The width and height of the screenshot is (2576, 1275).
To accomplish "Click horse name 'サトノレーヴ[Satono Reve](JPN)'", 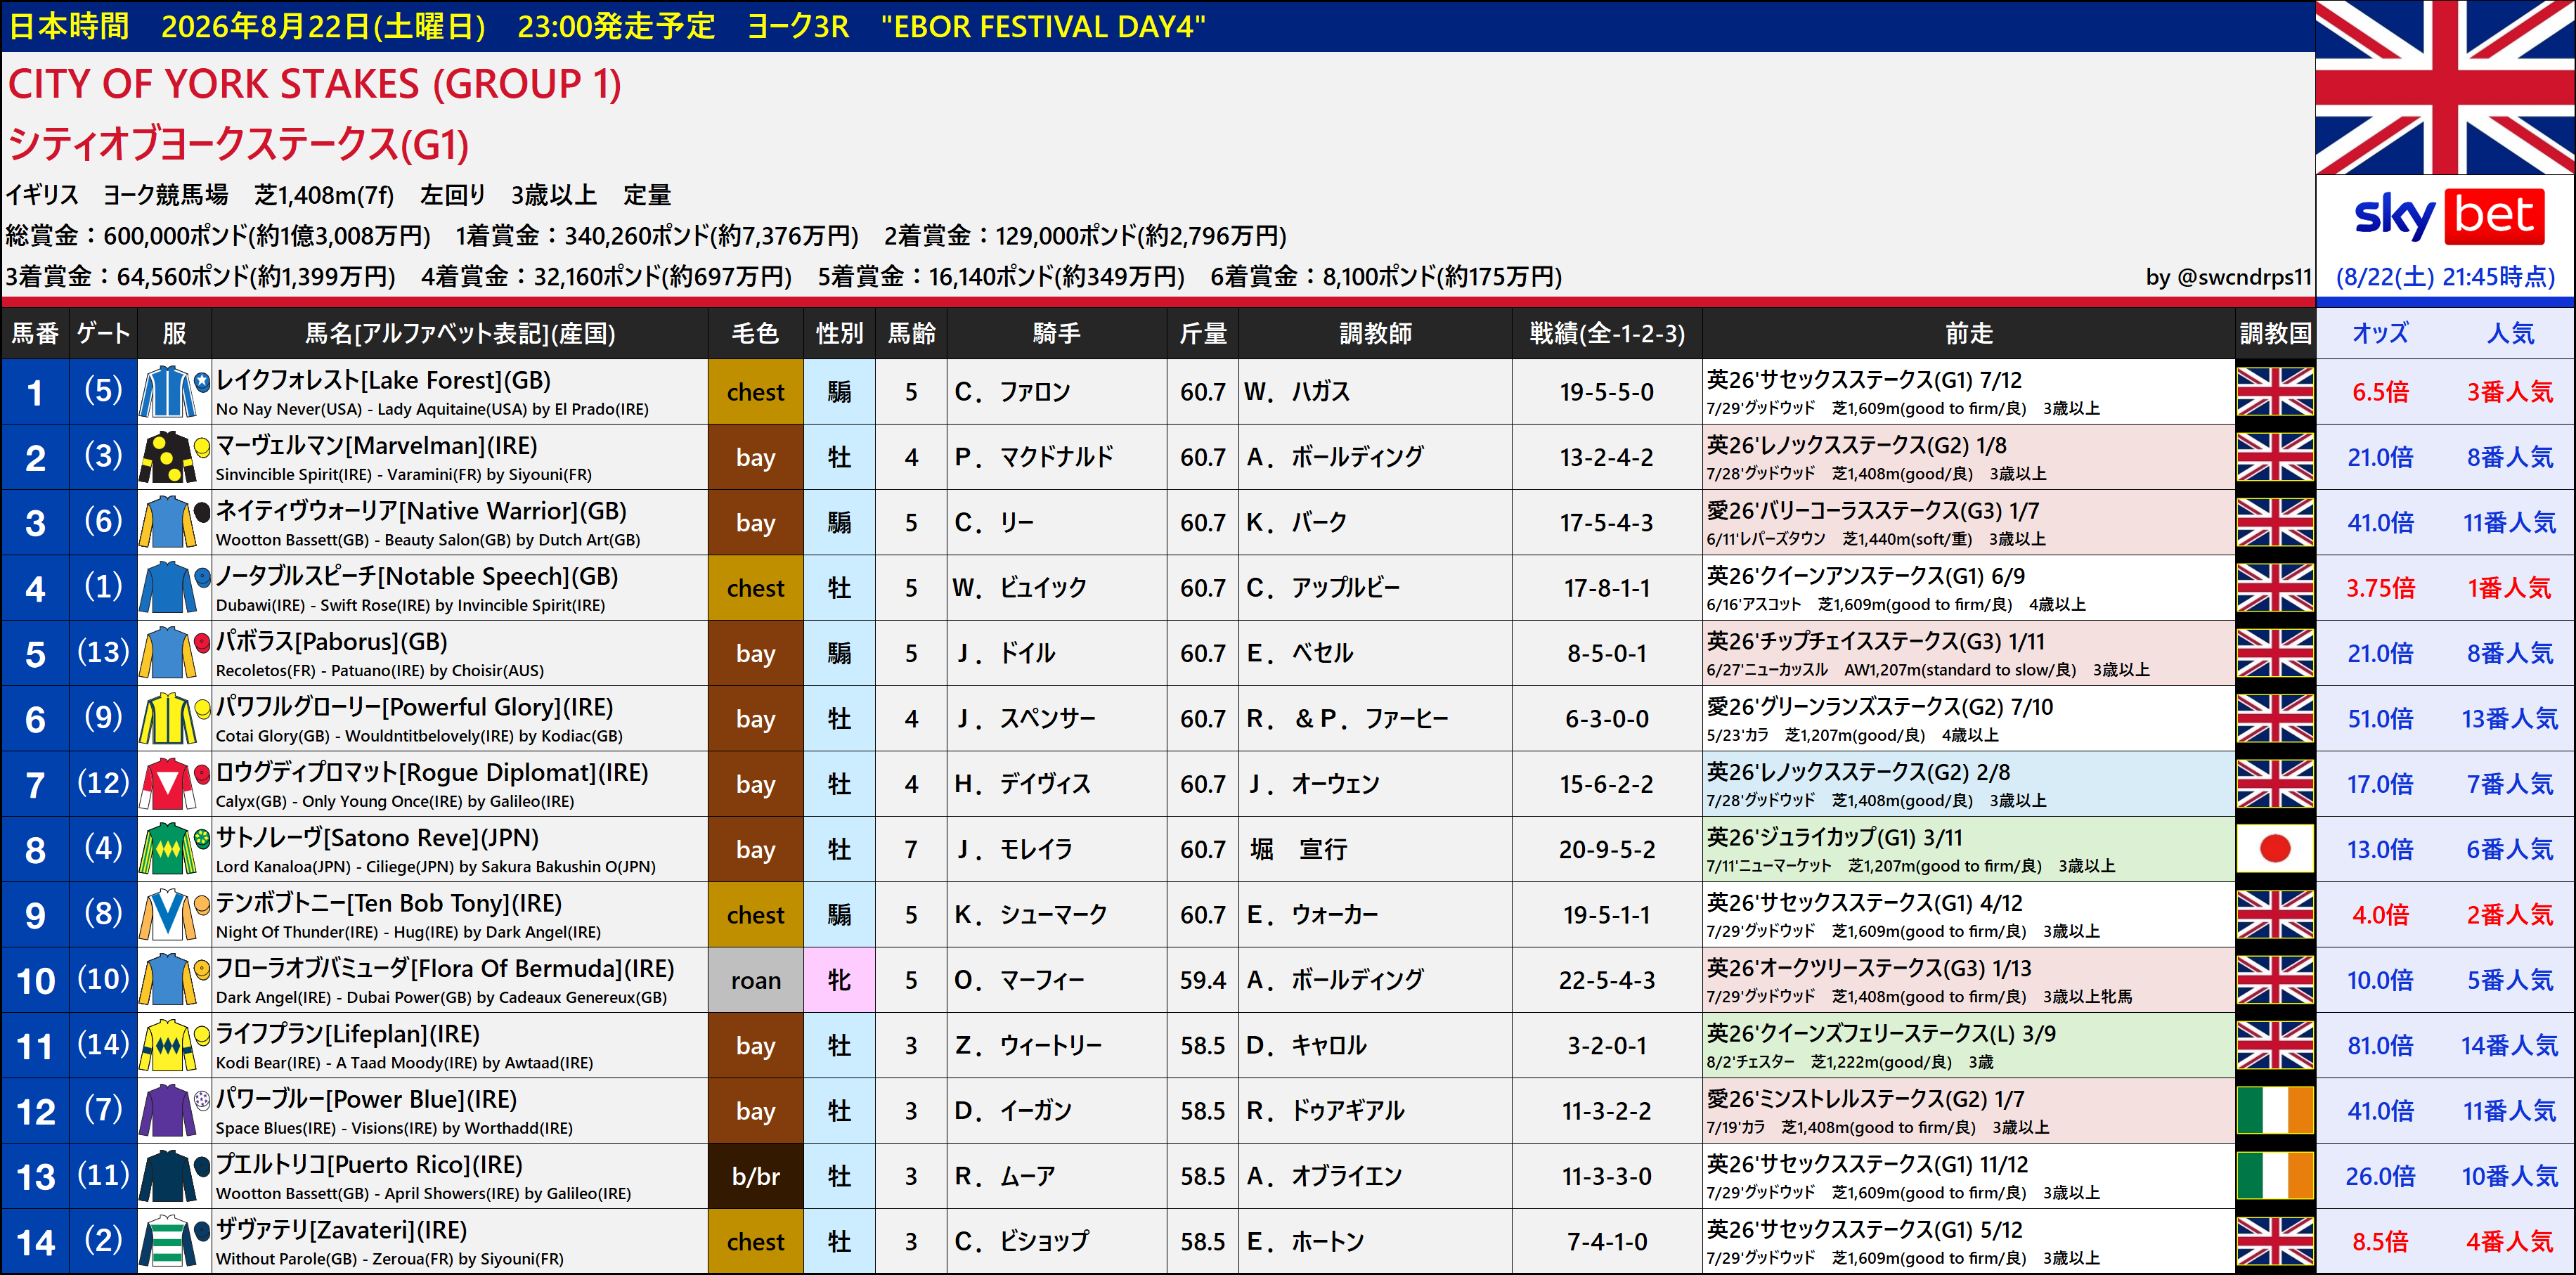I will click(x=378, y=837).
